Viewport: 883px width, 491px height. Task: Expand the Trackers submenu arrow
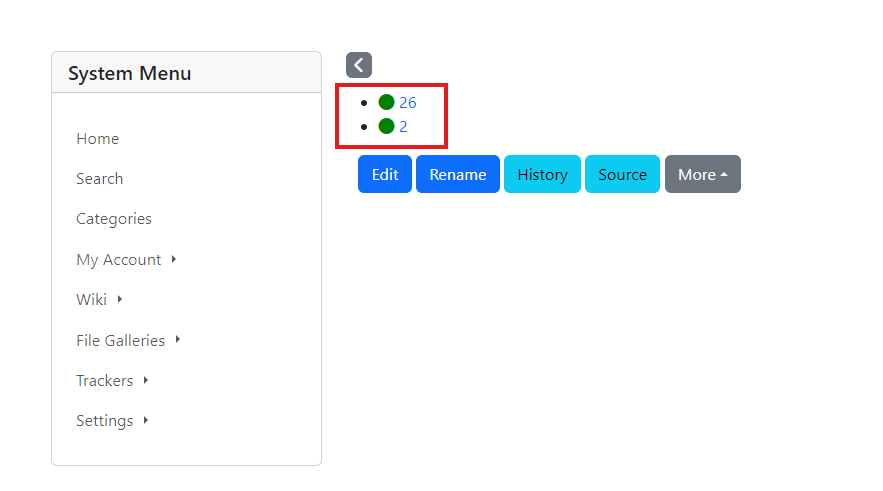click(x=146, y=380)
